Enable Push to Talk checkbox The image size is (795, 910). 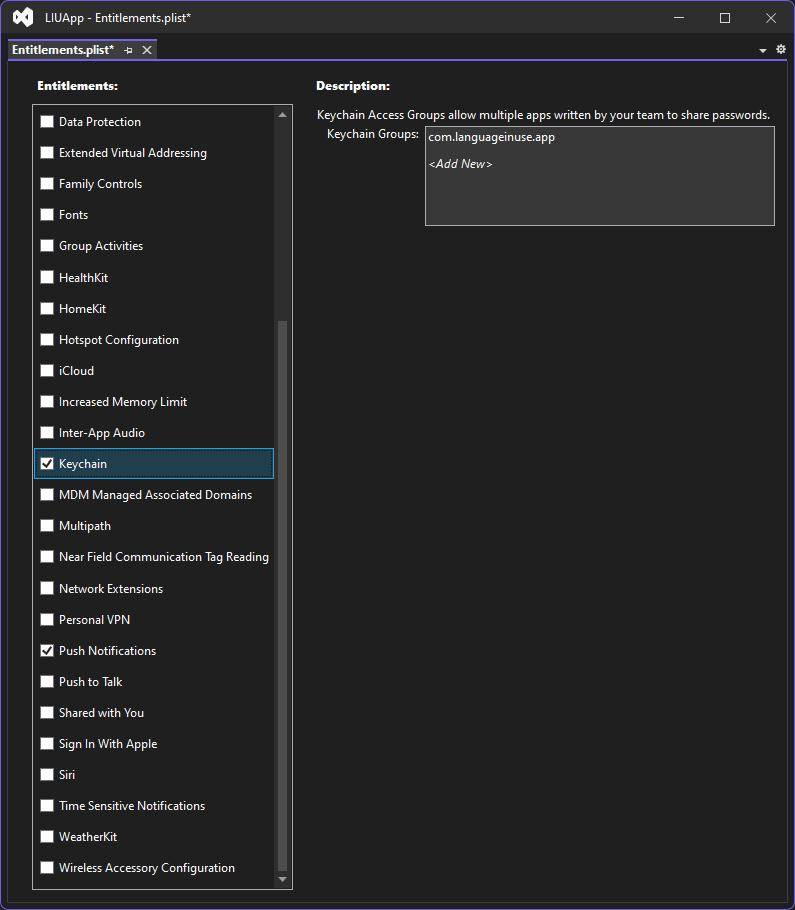47,682
